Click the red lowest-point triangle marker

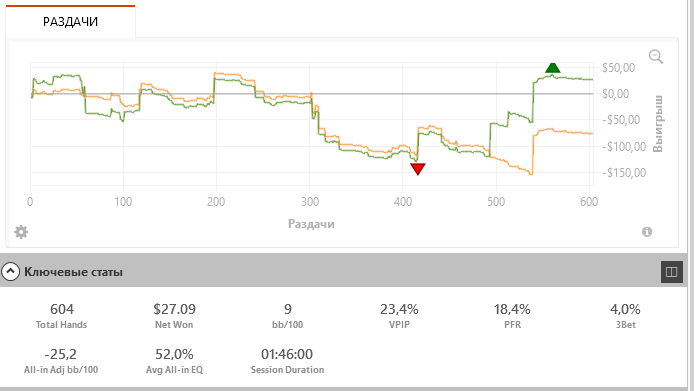click(x=418, y=169)
